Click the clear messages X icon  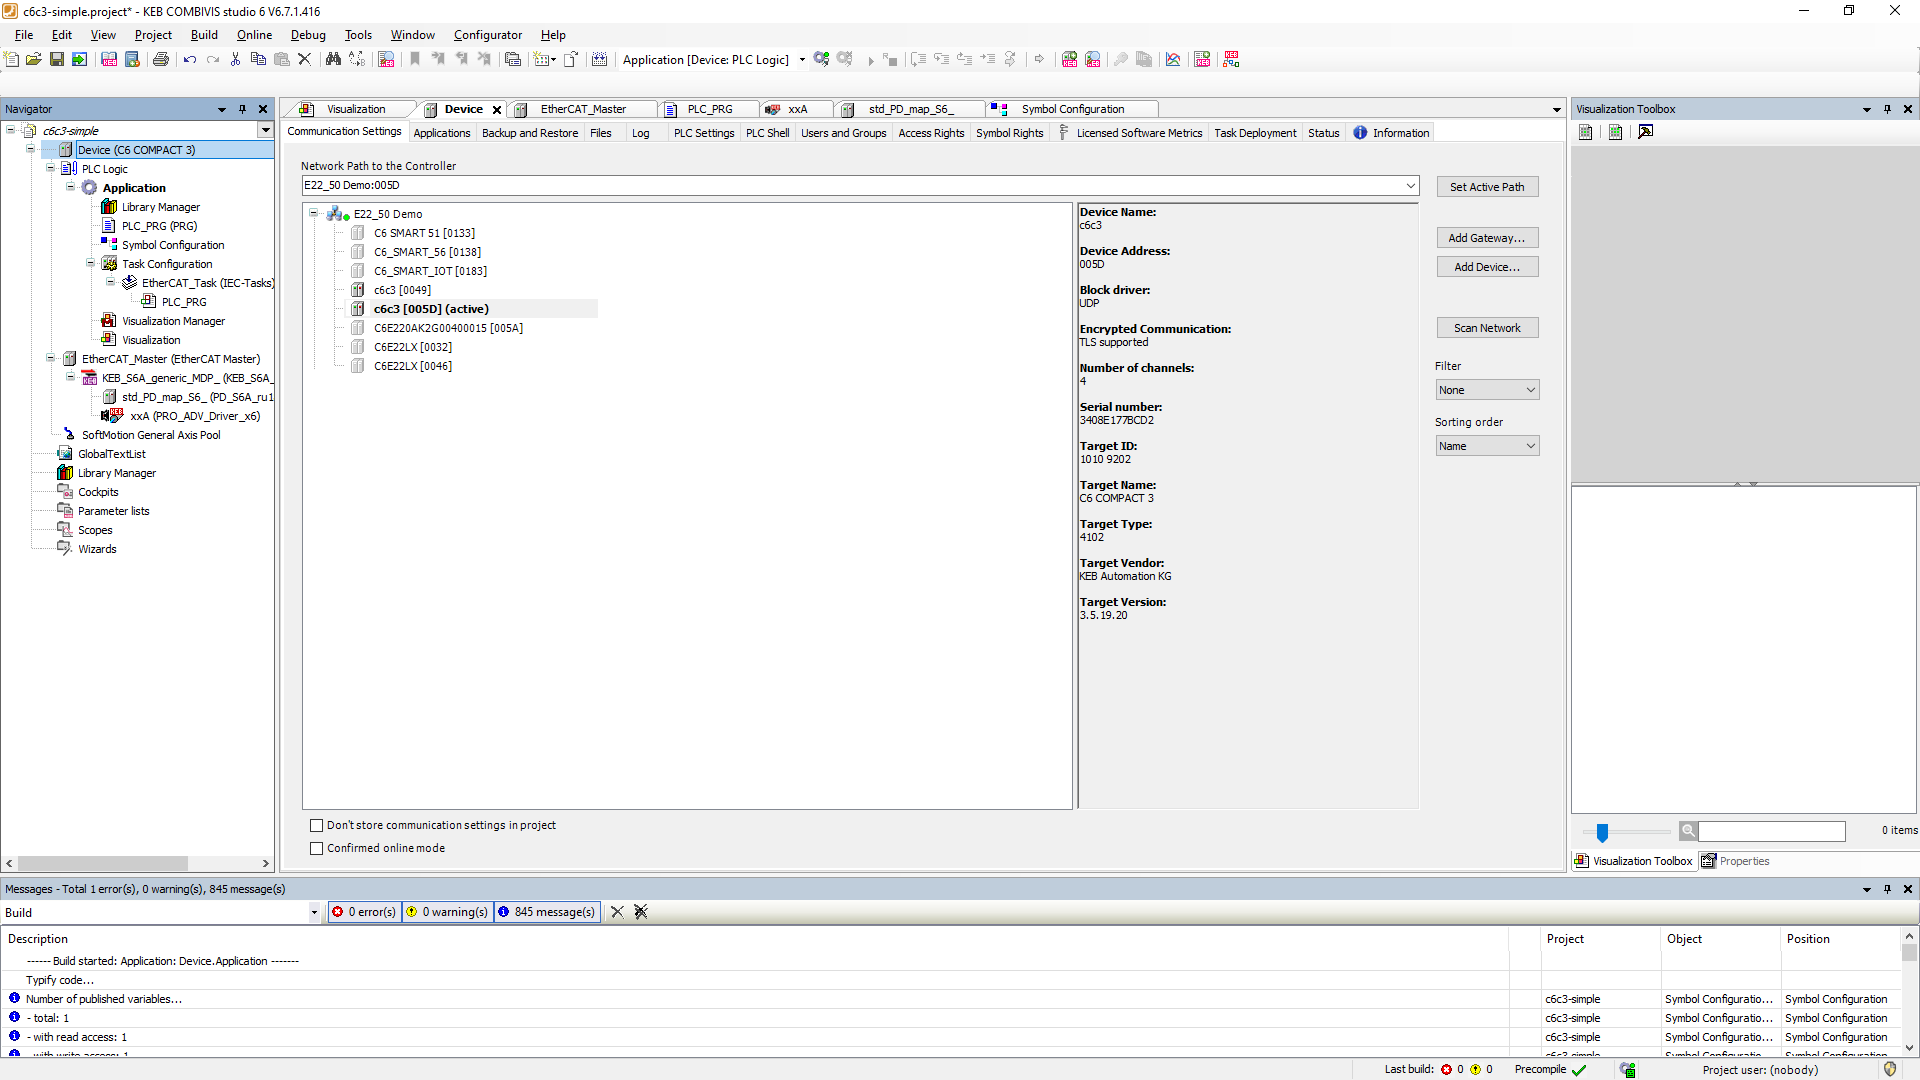617,912
